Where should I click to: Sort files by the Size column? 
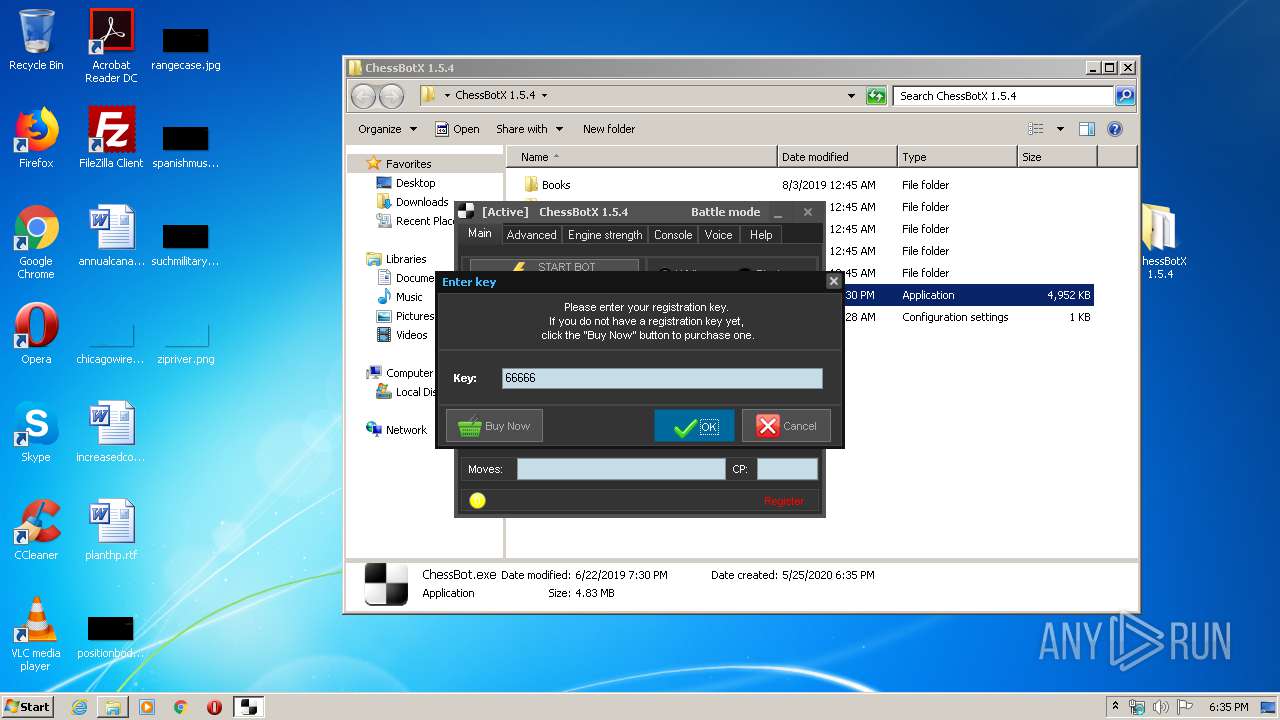(x=1057, y=157)
